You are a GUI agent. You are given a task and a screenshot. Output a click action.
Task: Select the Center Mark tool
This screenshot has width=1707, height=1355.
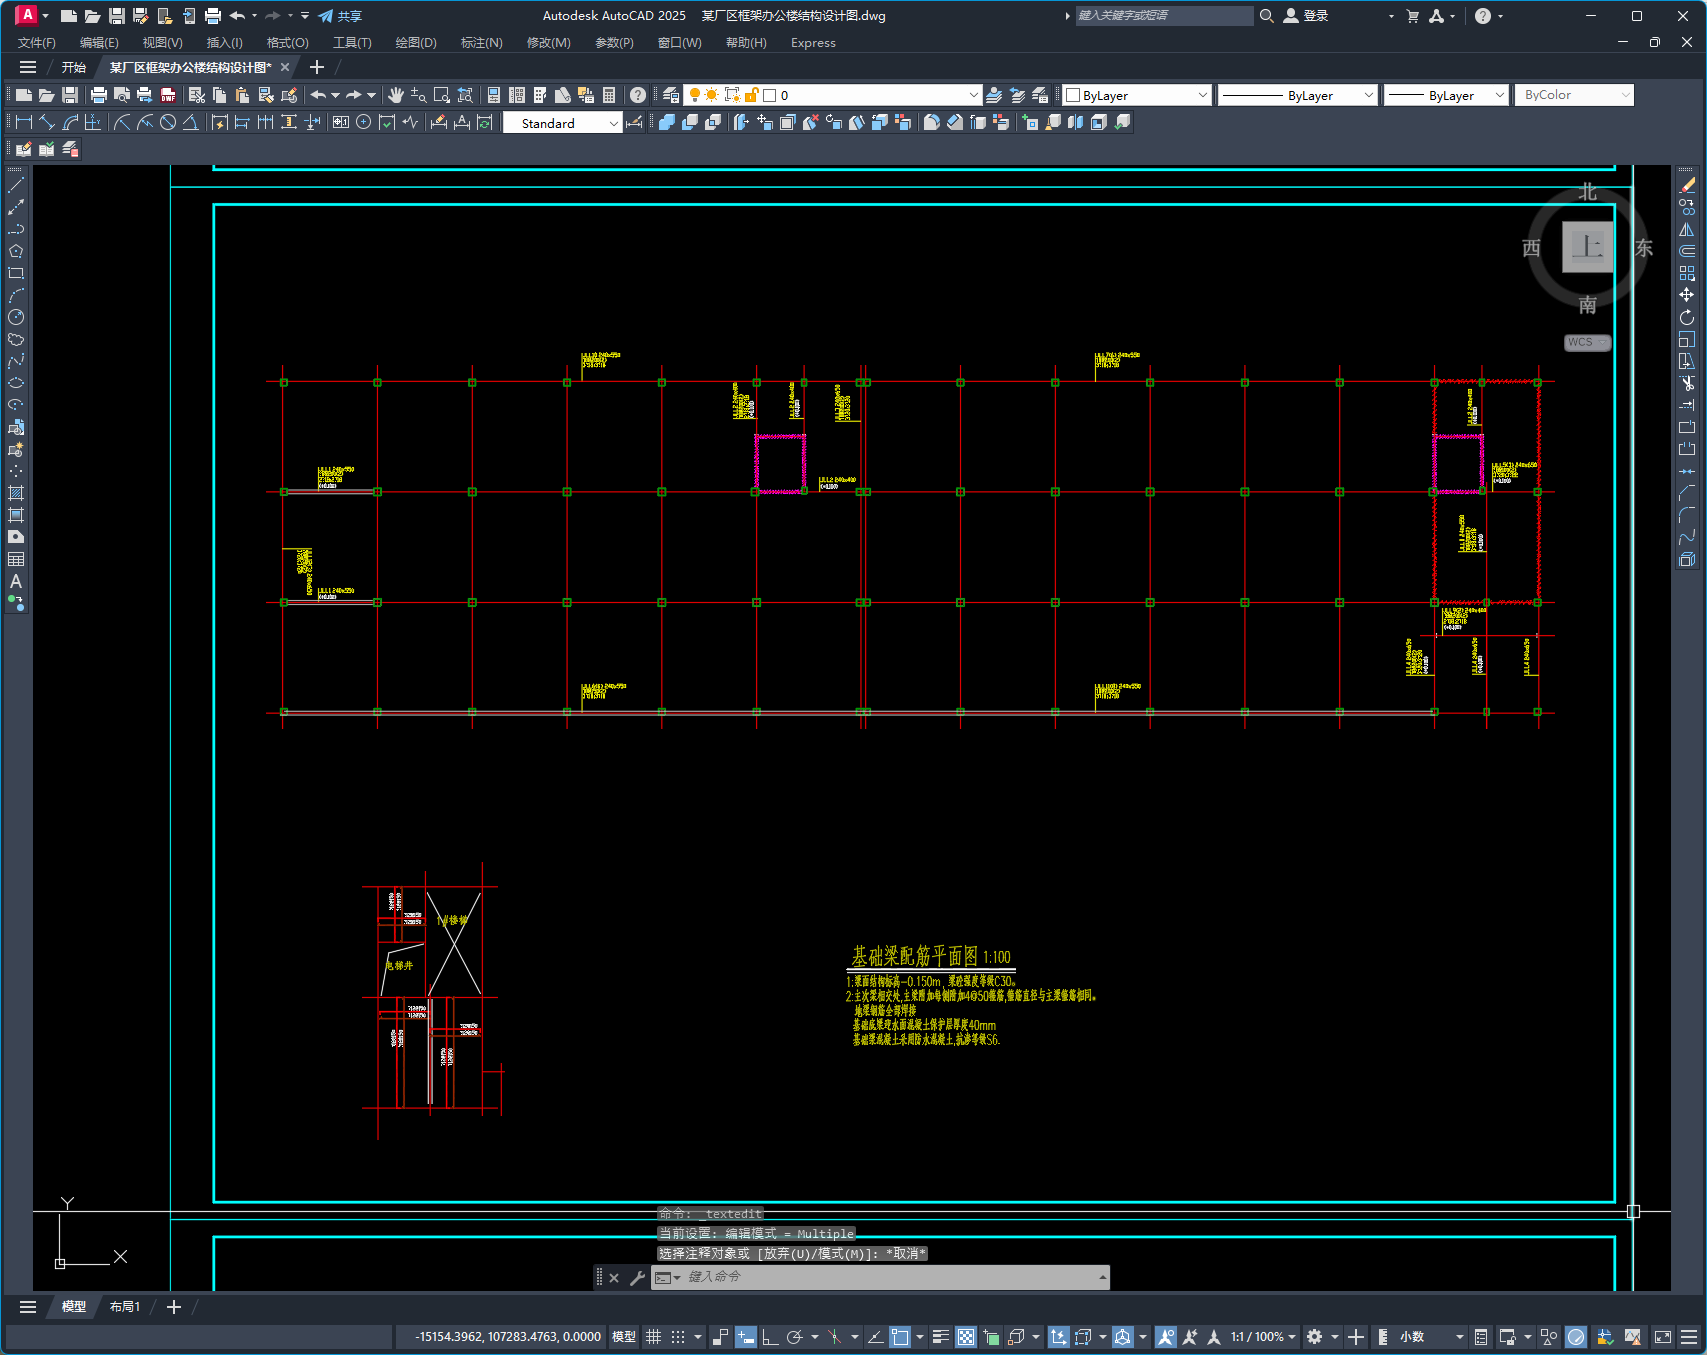coord(364,122)
